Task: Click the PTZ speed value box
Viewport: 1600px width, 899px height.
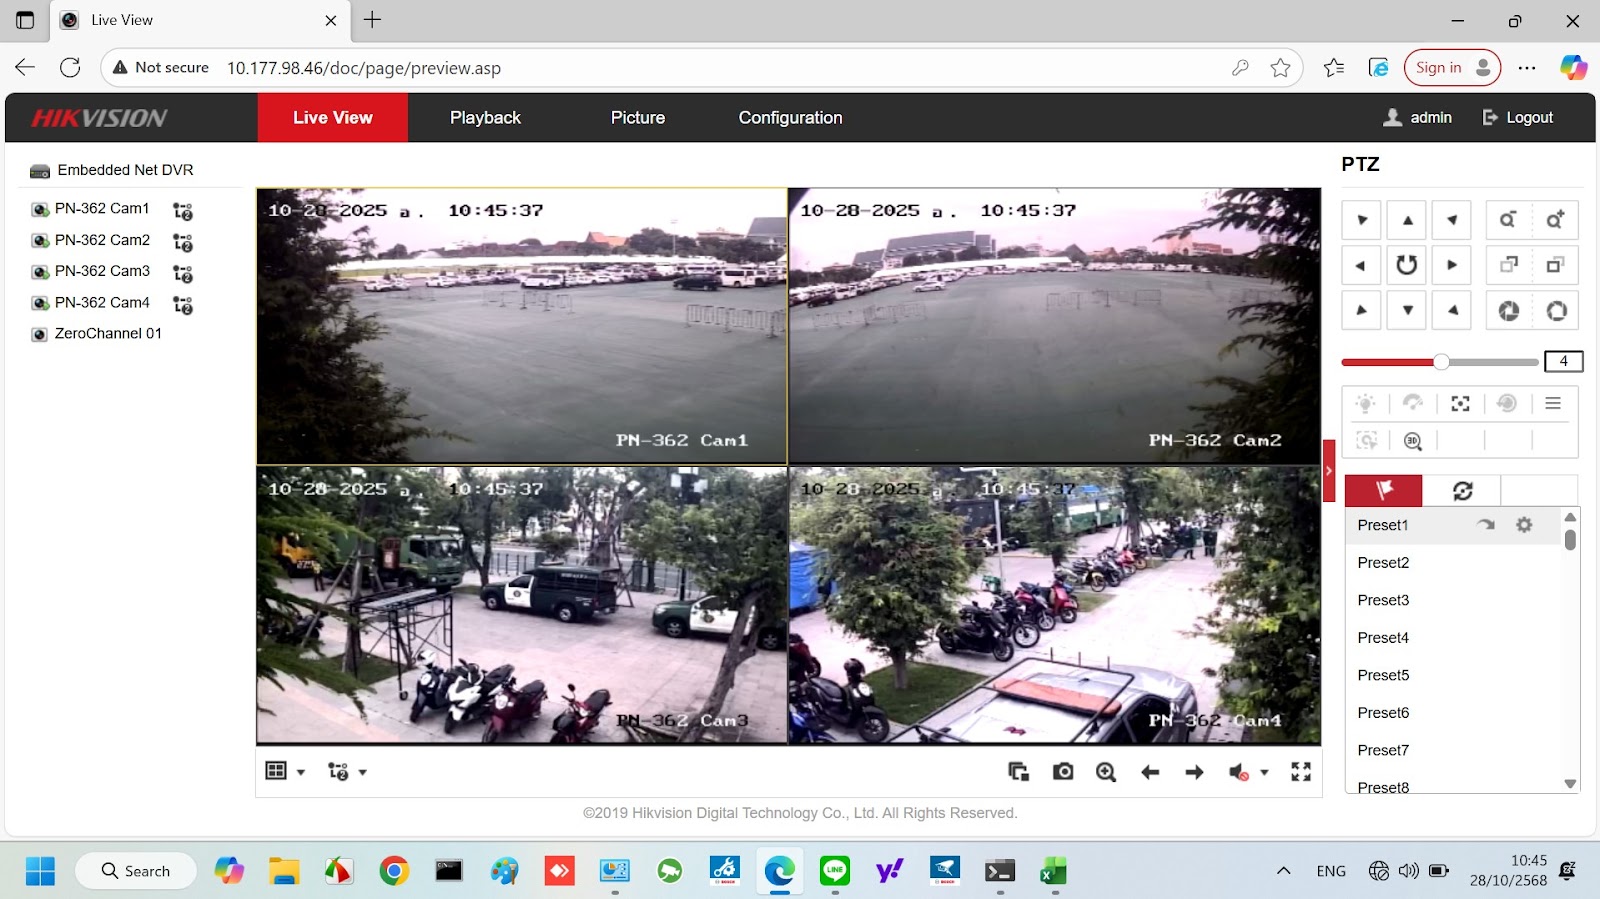Action: tap(1563, 361)
